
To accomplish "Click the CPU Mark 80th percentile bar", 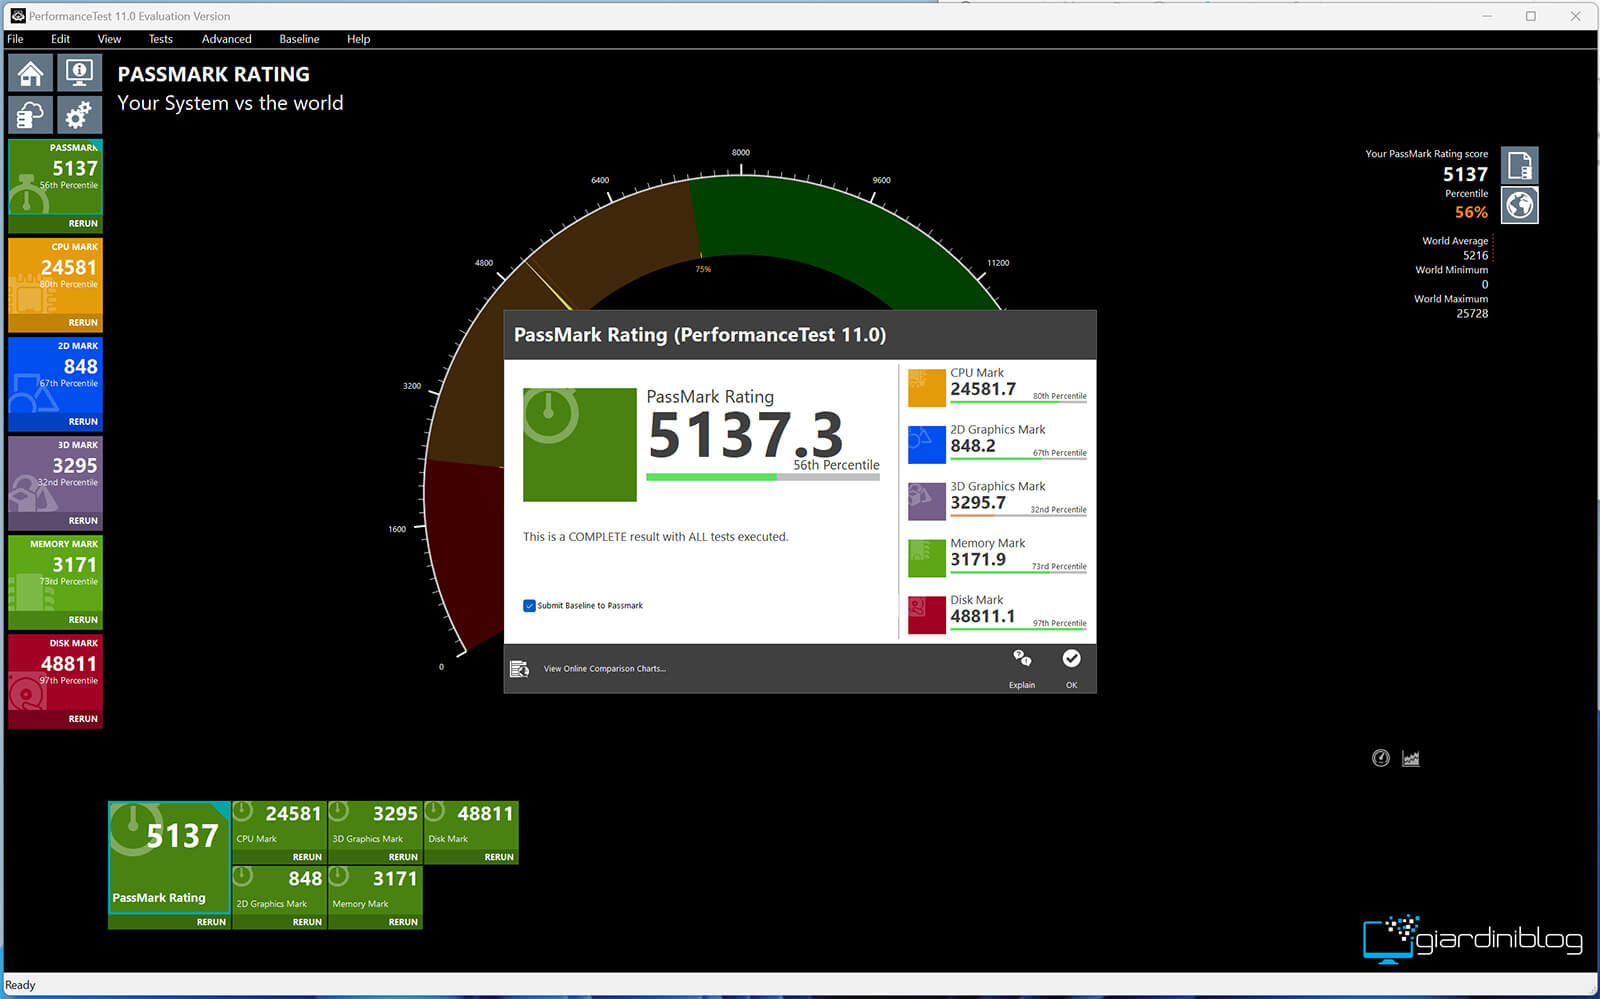I will pyautogui.click(x=1018, y=402).
